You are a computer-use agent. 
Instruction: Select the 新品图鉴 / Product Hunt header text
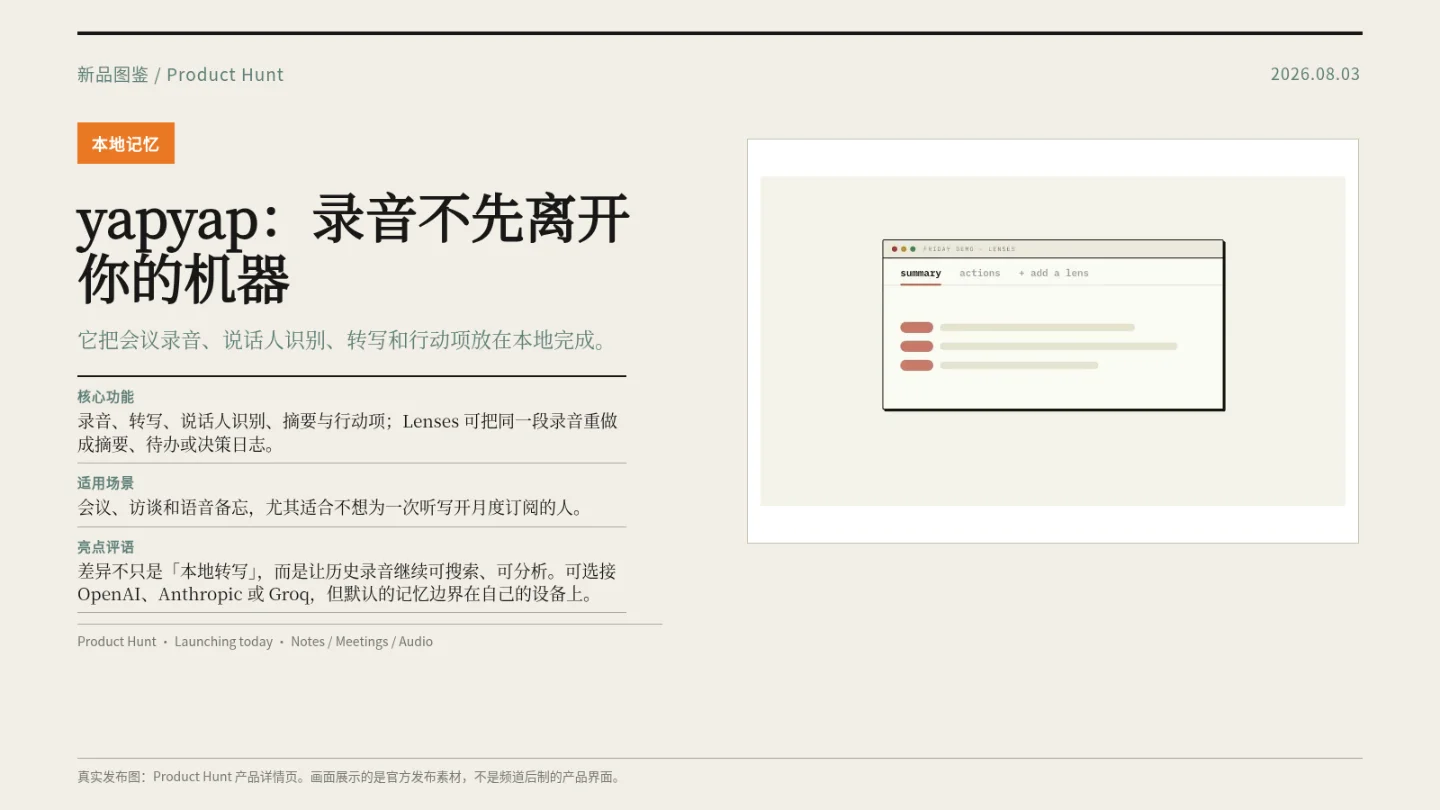click(181, 75)
